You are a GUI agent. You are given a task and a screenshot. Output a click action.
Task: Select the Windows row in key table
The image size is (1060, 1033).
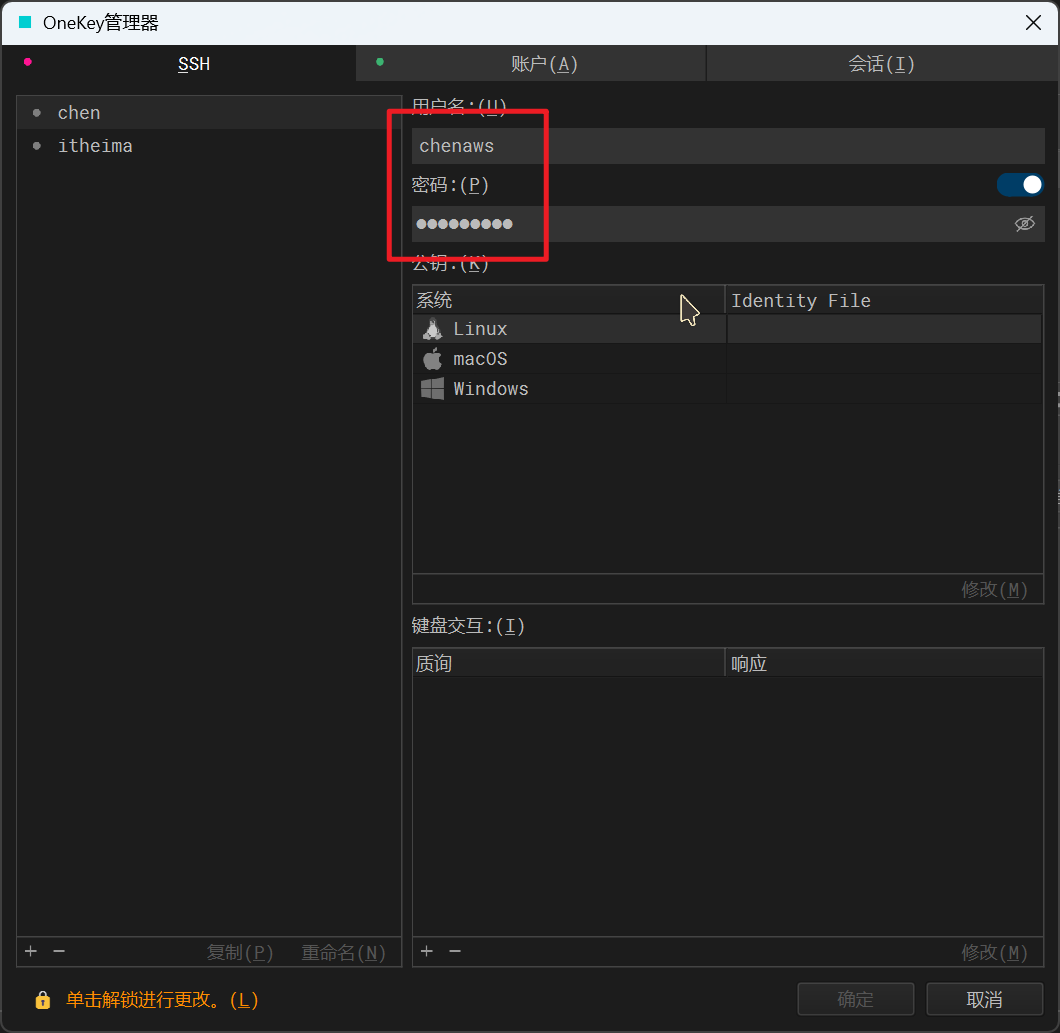(x=727, y=389)
